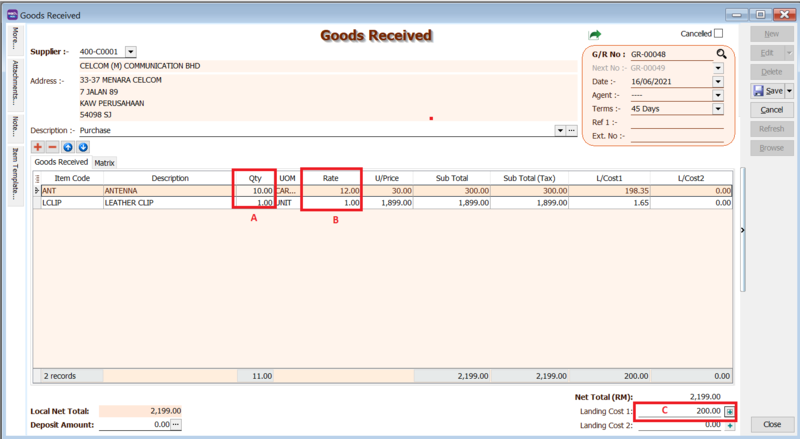800x439 pixels.
Task: Toggle the Cancelled checkbox
Action: [x=718, y=33]
